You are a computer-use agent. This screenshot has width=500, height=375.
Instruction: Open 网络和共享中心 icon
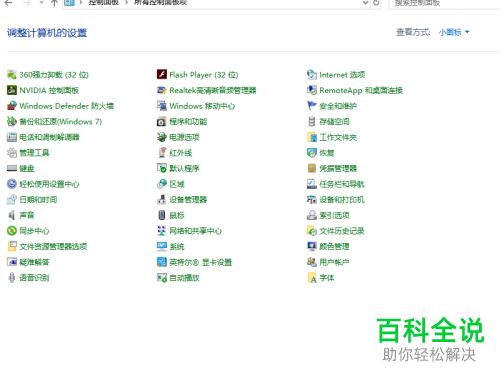[x=162, y=231]
